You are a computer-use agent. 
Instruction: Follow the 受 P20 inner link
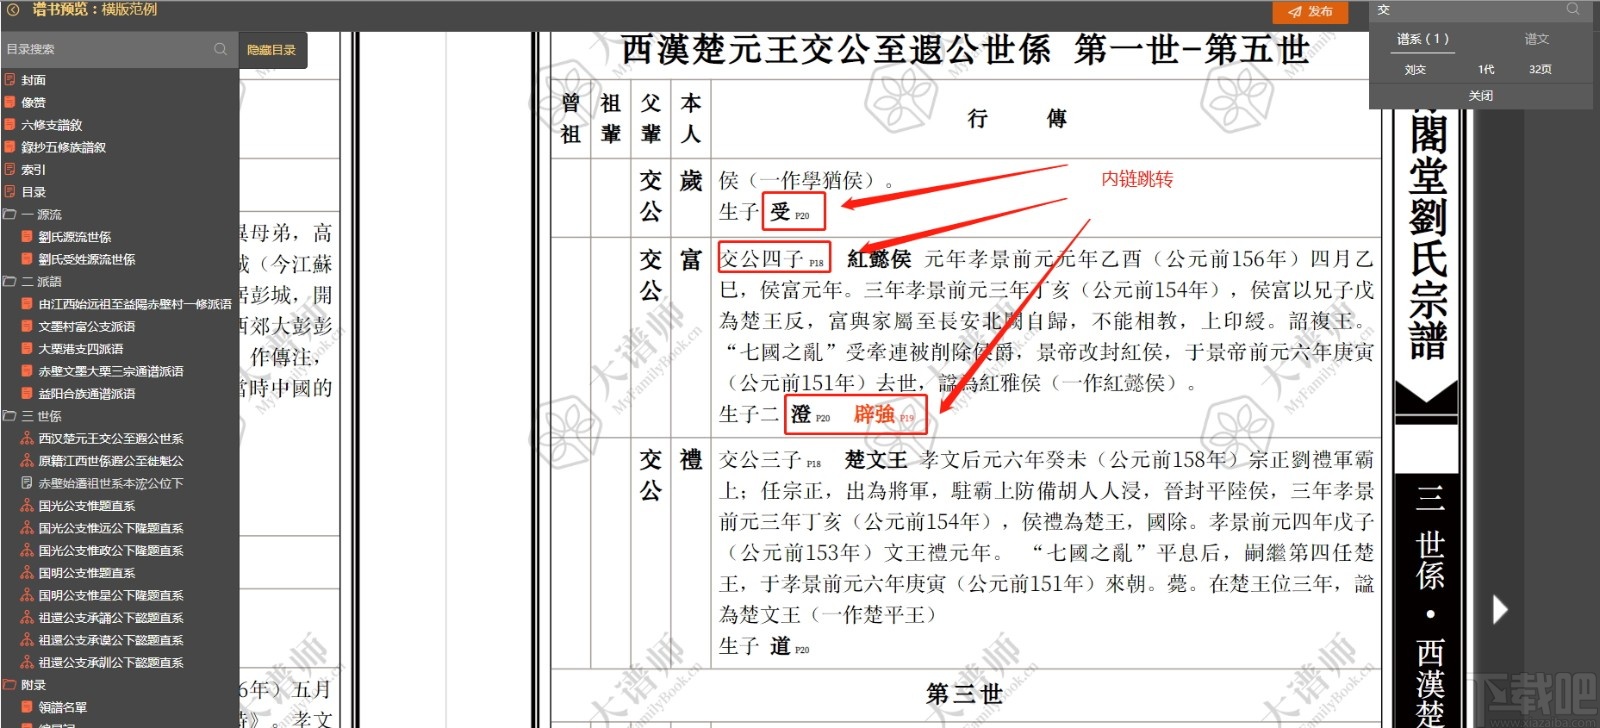tap(791, 212)
